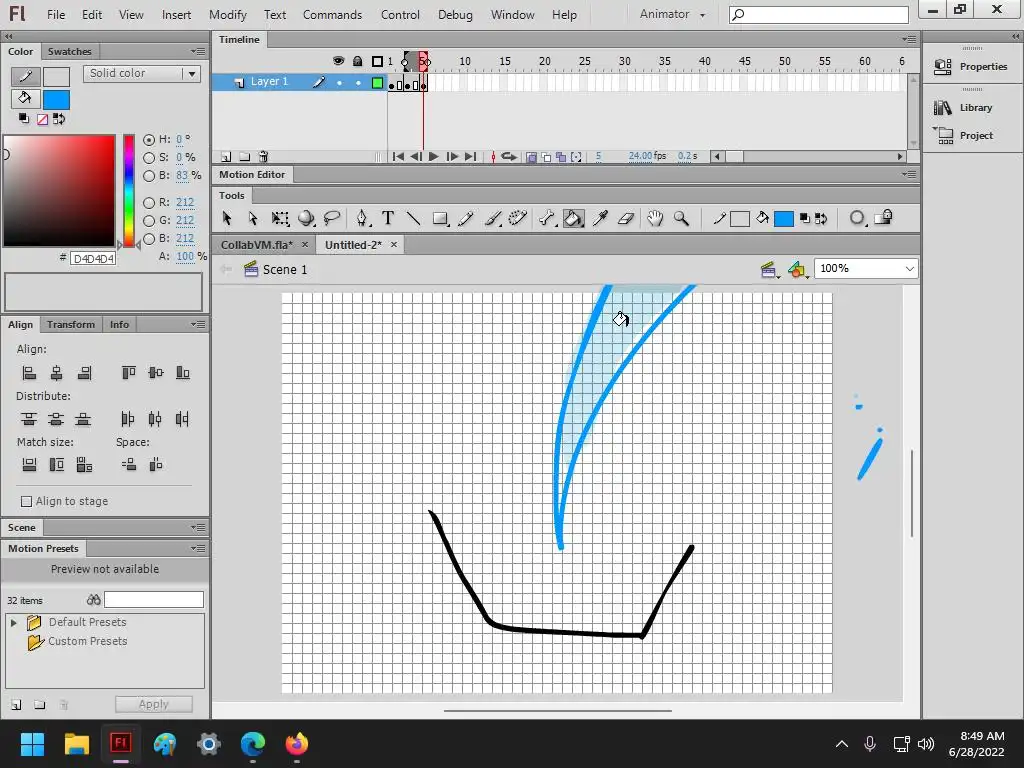
Task: Select the Lasso tool
Action: tap(332, 218)
